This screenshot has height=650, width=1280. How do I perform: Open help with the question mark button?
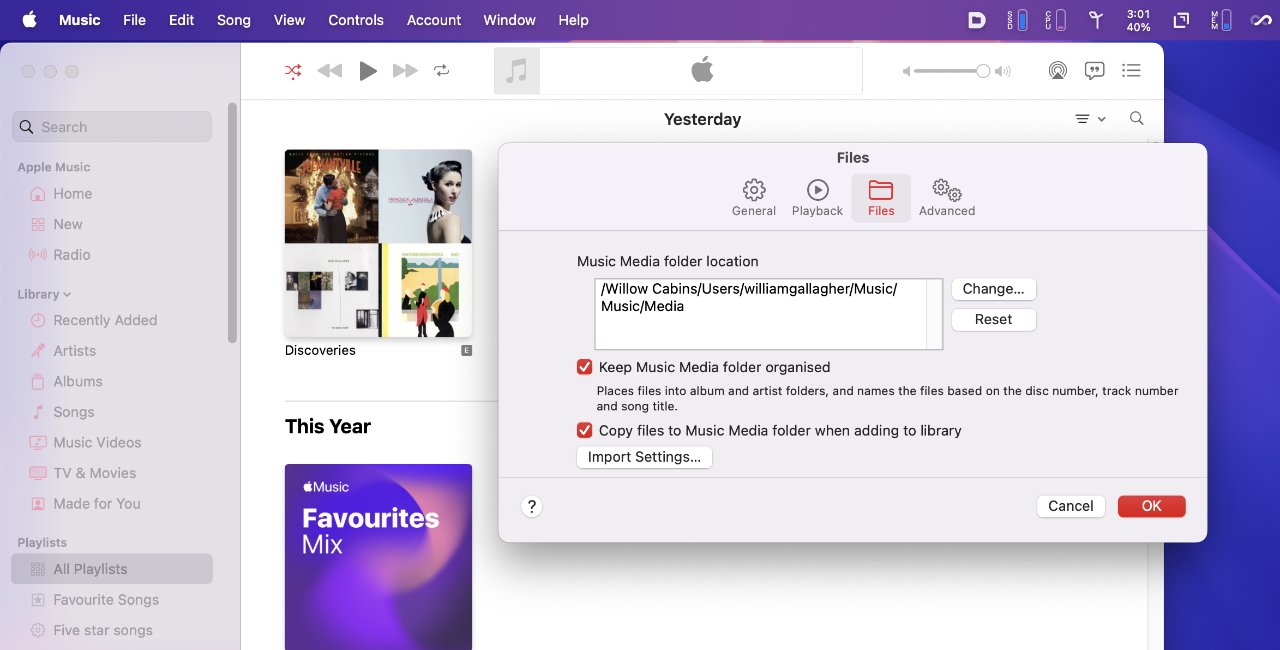pos(532,506)
